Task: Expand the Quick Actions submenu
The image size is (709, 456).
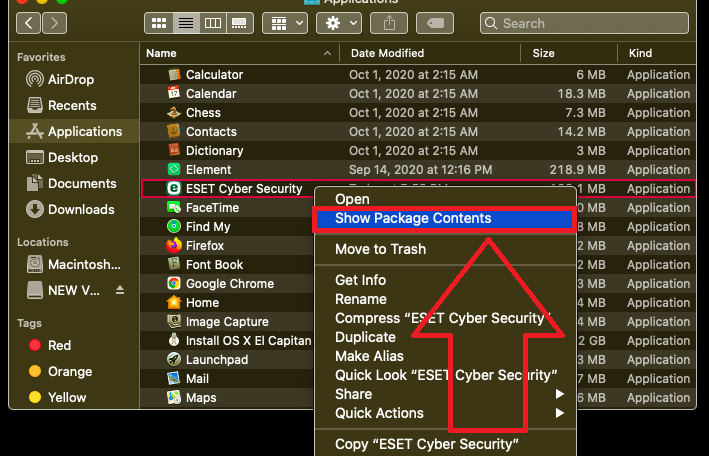Action: coord(445,413)
